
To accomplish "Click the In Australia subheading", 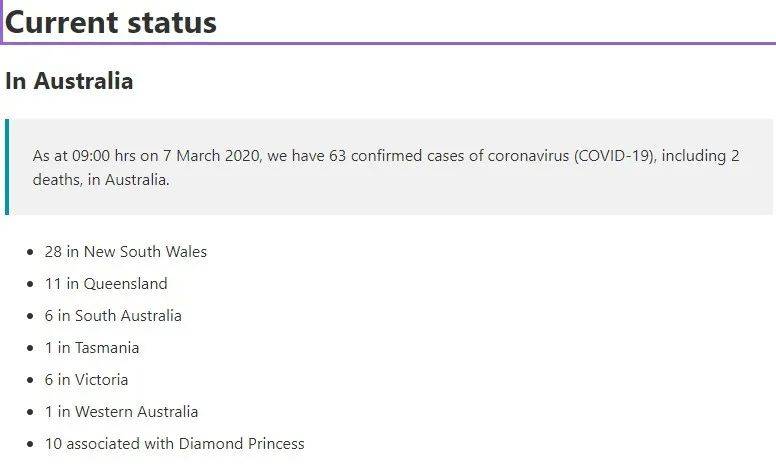I will [69, 81].
